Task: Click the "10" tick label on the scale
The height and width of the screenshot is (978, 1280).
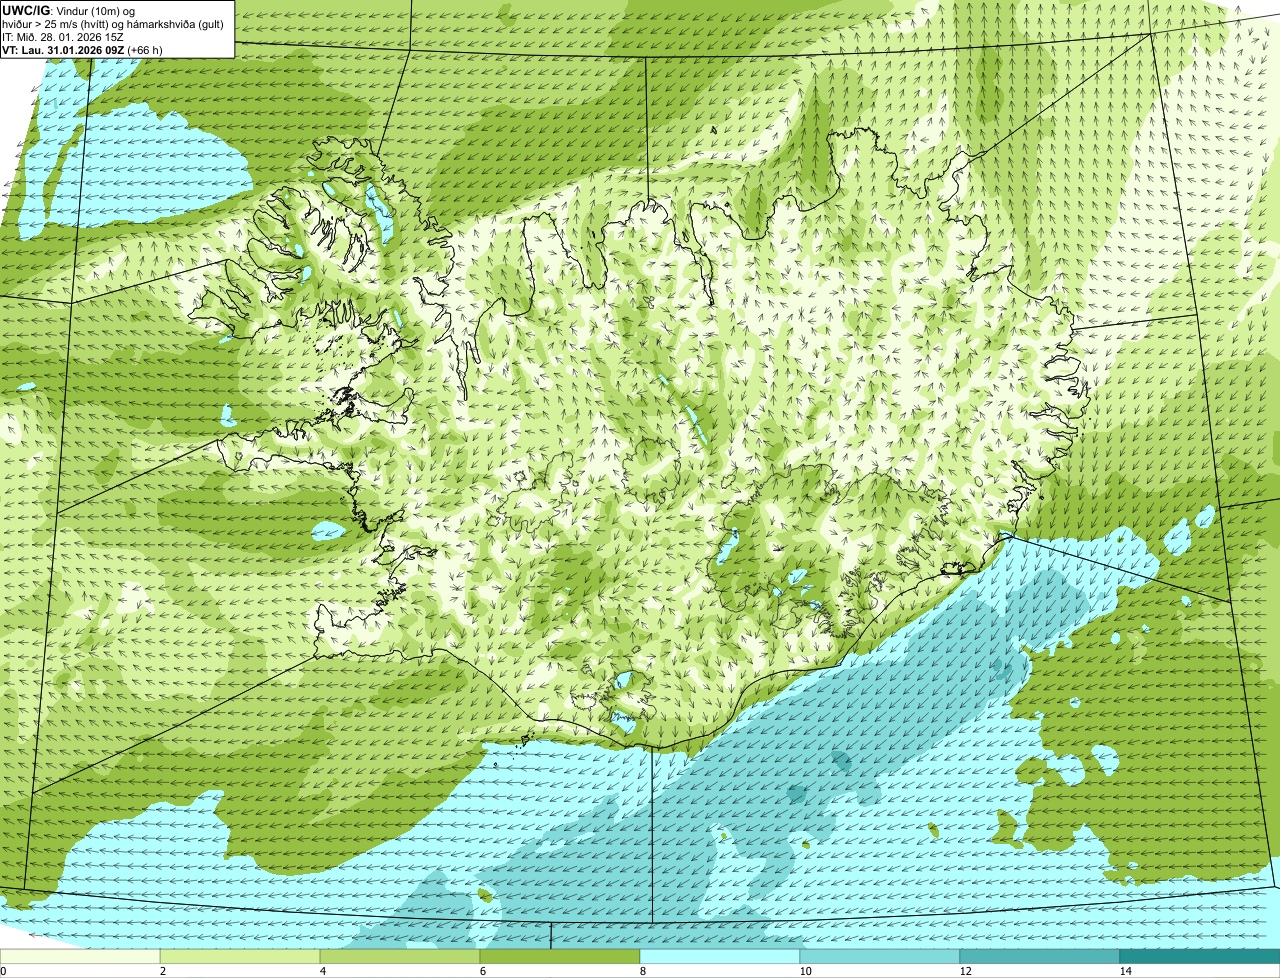Action: 805,971
